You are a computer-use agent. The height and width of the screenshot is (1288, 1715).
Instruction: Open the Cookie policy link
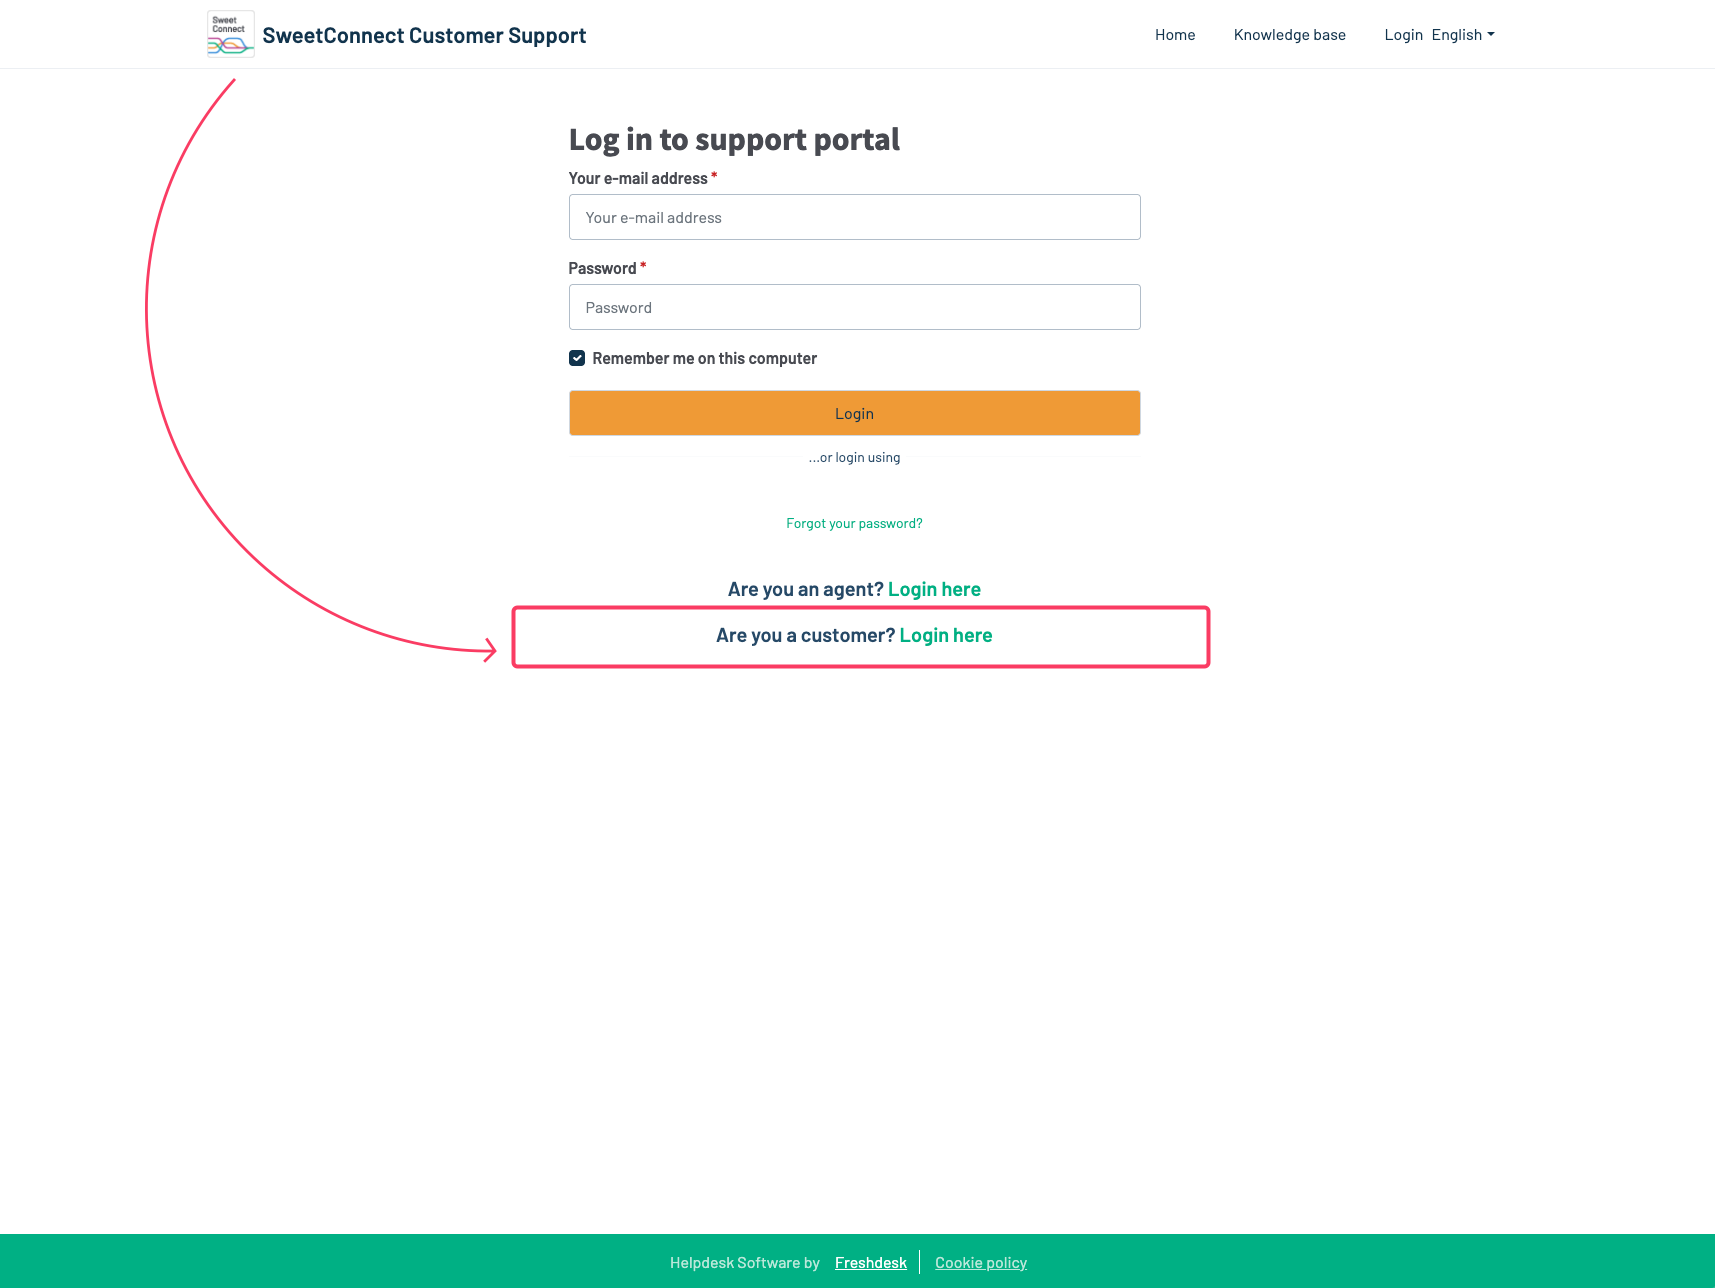(x=981, y=1262)
